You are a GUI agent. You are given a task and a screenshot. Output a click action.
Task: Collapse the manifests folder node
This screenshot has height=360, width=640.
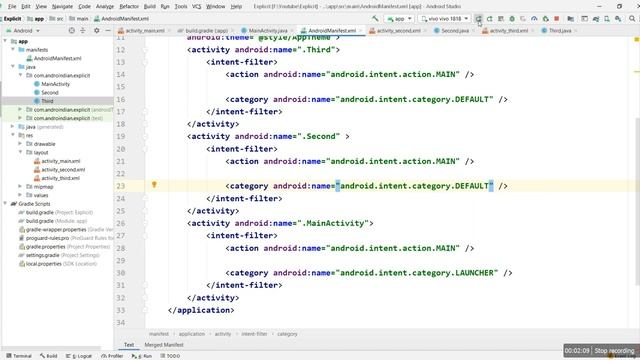(13, 50)
